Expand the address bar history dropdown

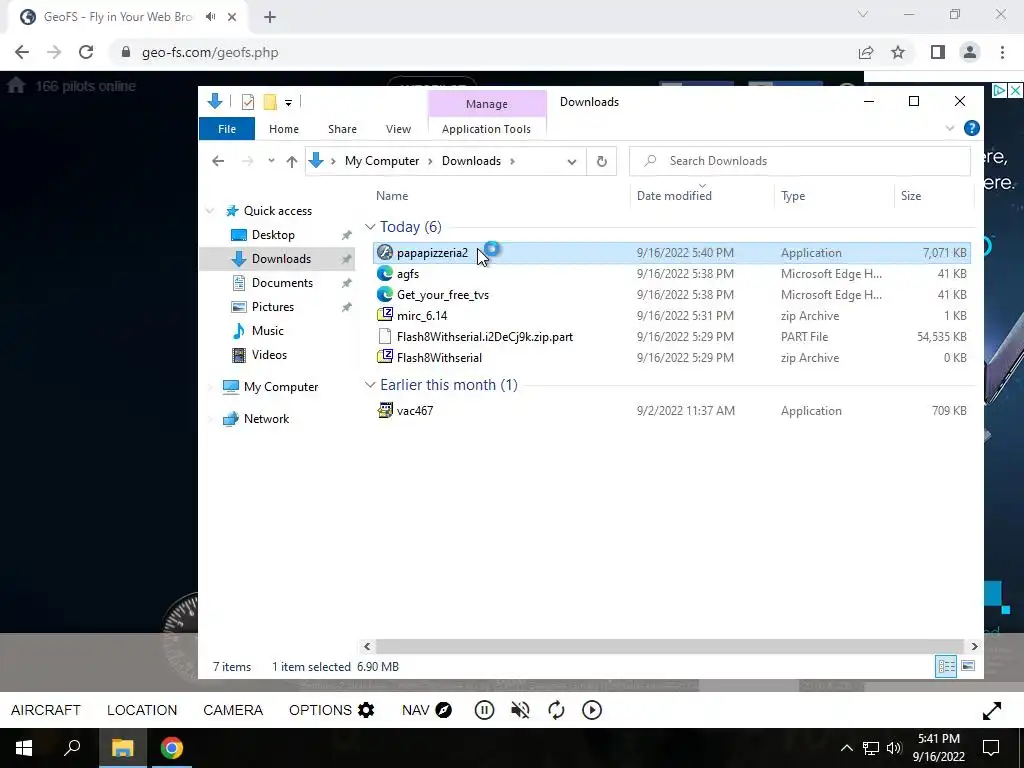571,161
